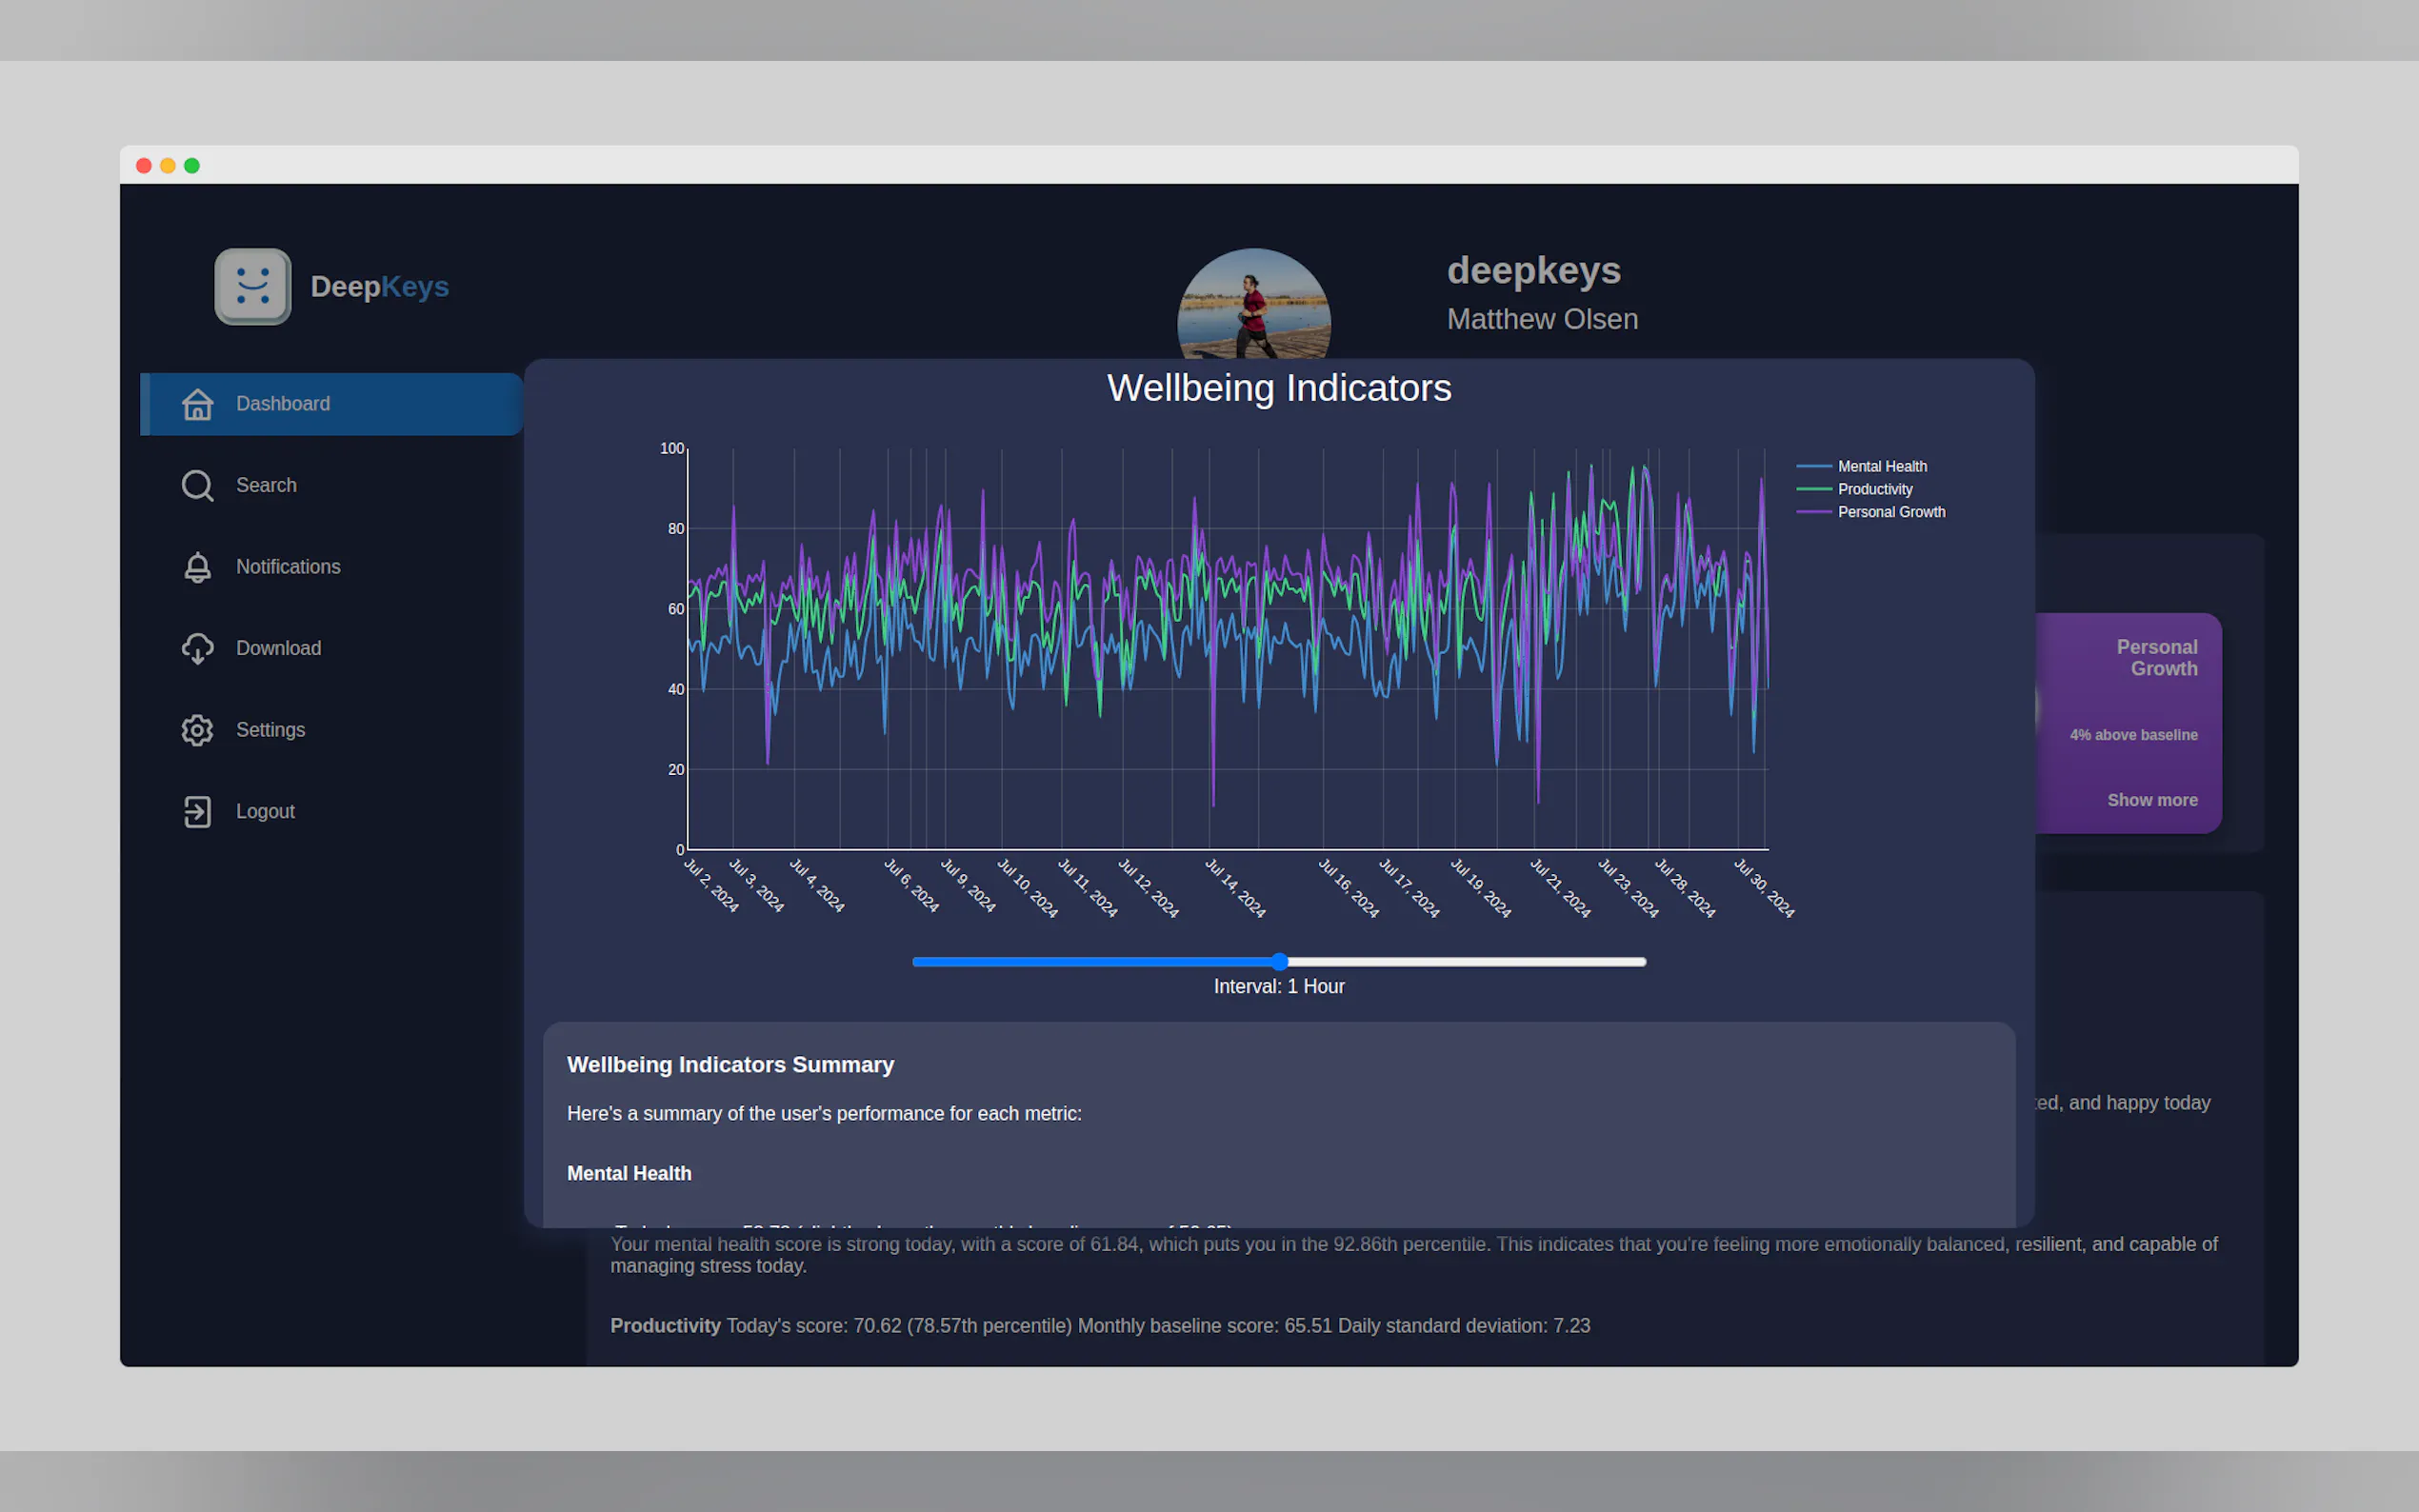
Task: Click the DeepKeys brand name text
Action: [x=379, y=287]
